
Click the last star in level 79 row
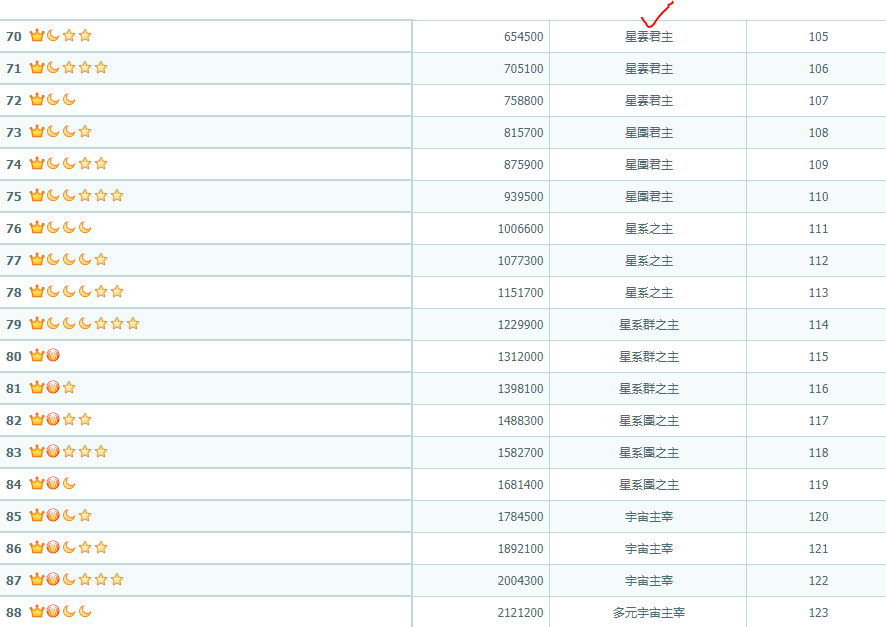click(x=133, y=324)
